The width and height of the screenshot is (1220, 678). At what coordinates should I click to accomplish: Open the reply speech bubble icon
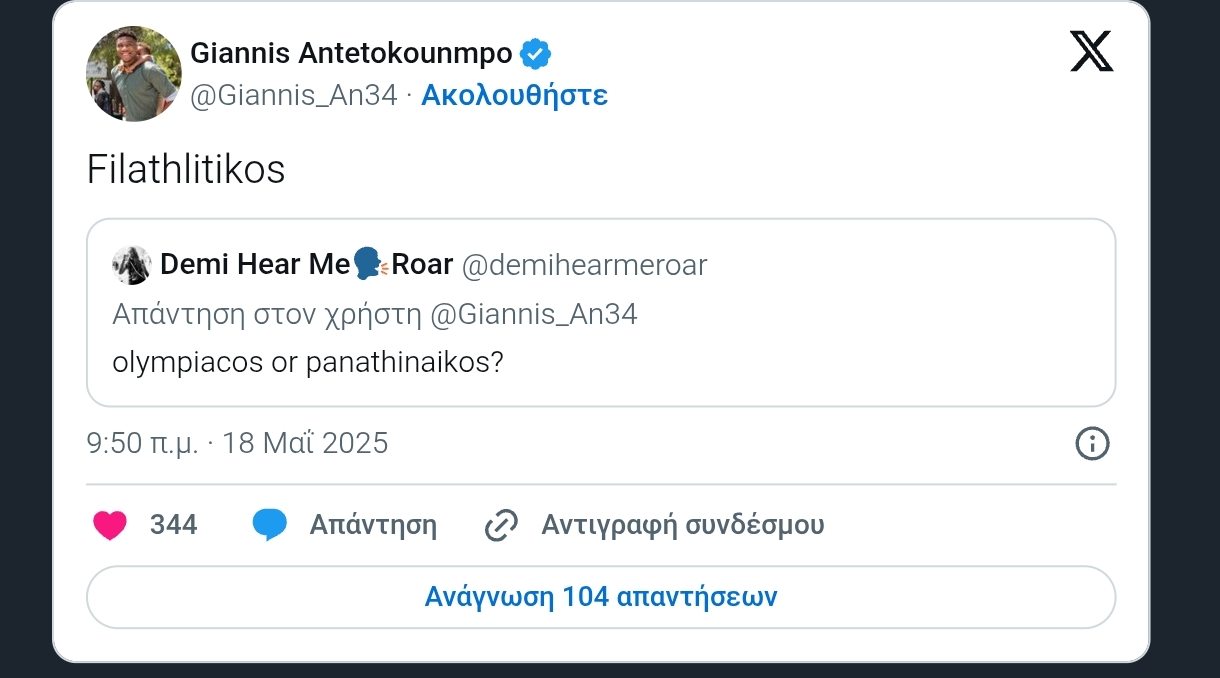(x=270, y=524)
